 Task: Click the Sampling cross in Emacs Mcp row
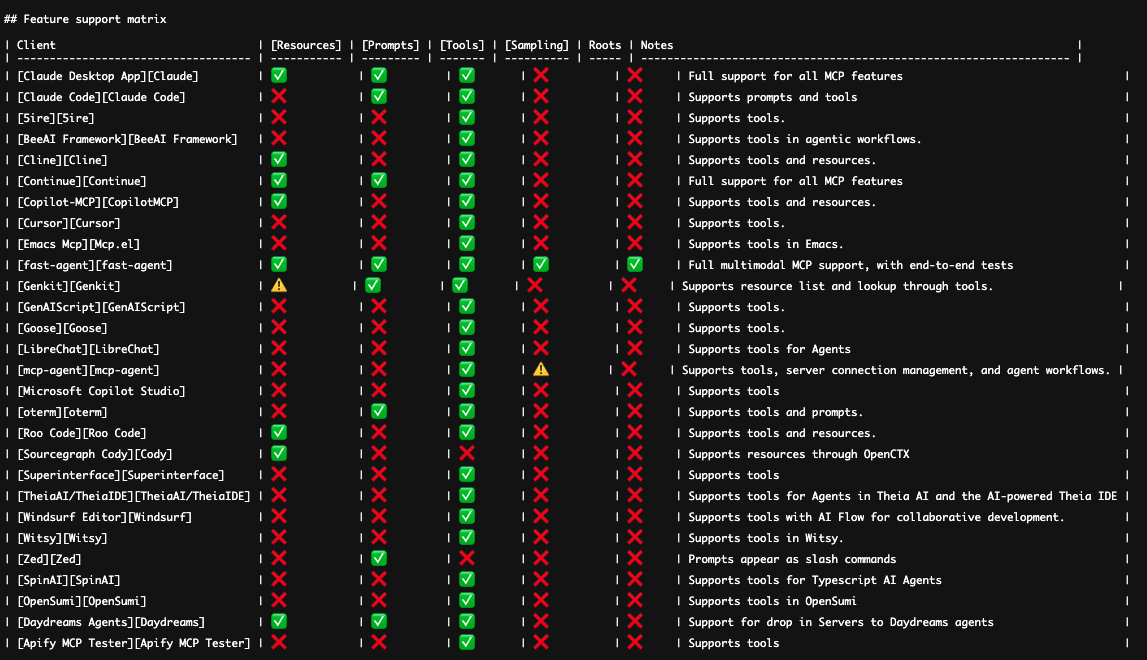(x=541, y=243)
